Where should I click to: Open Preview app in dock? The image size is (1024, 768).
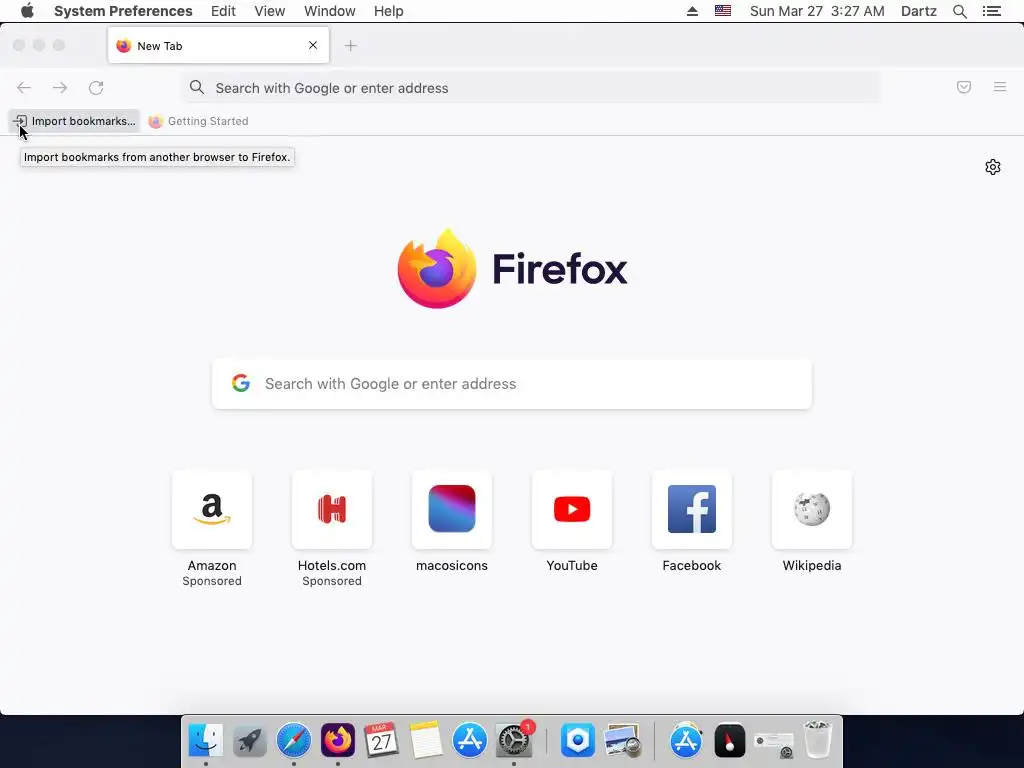(622, 740)
